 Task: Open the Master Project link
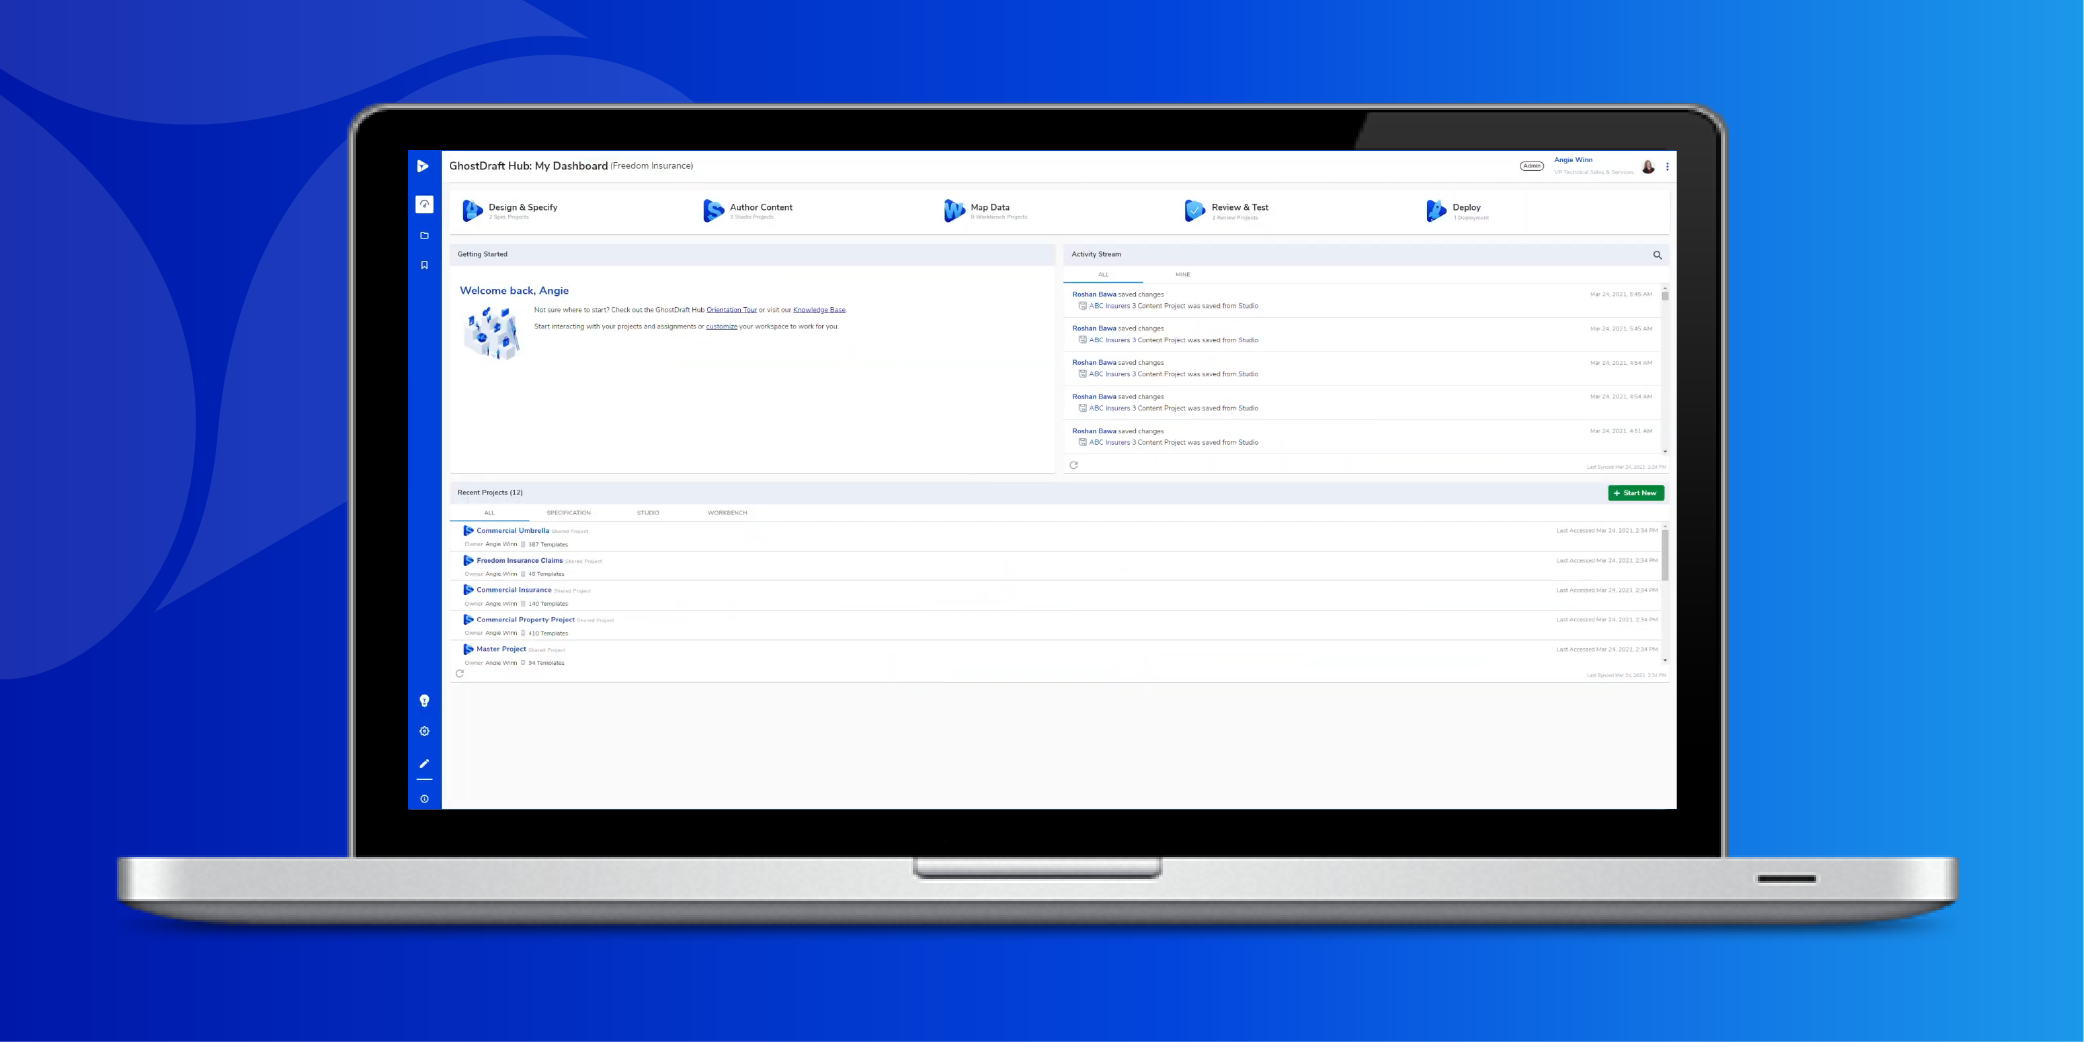(501, 649)
